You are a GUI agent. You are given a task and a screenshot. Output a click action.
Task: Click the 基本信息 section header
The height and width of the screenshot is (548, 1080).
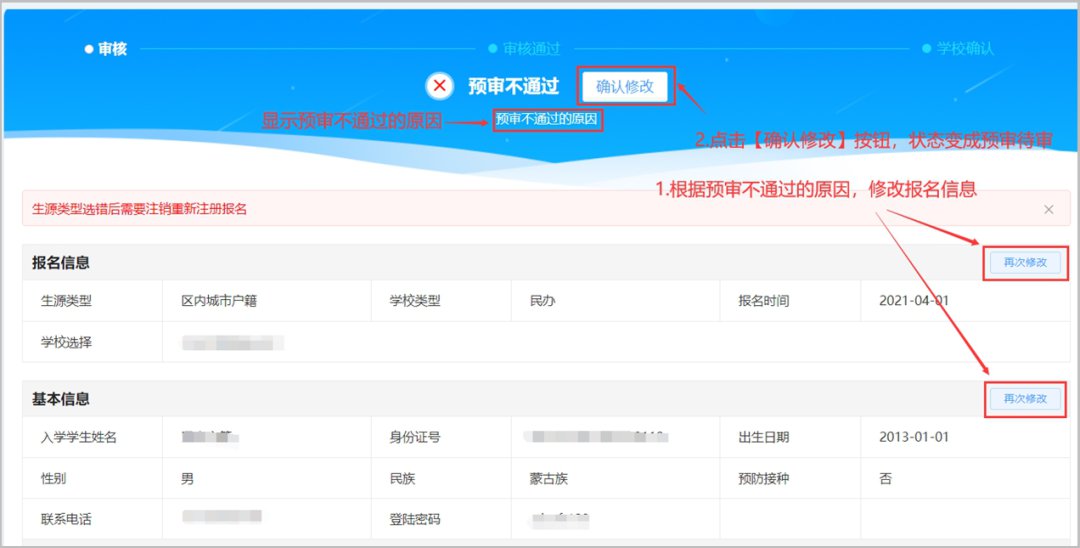tap(61, 399)
